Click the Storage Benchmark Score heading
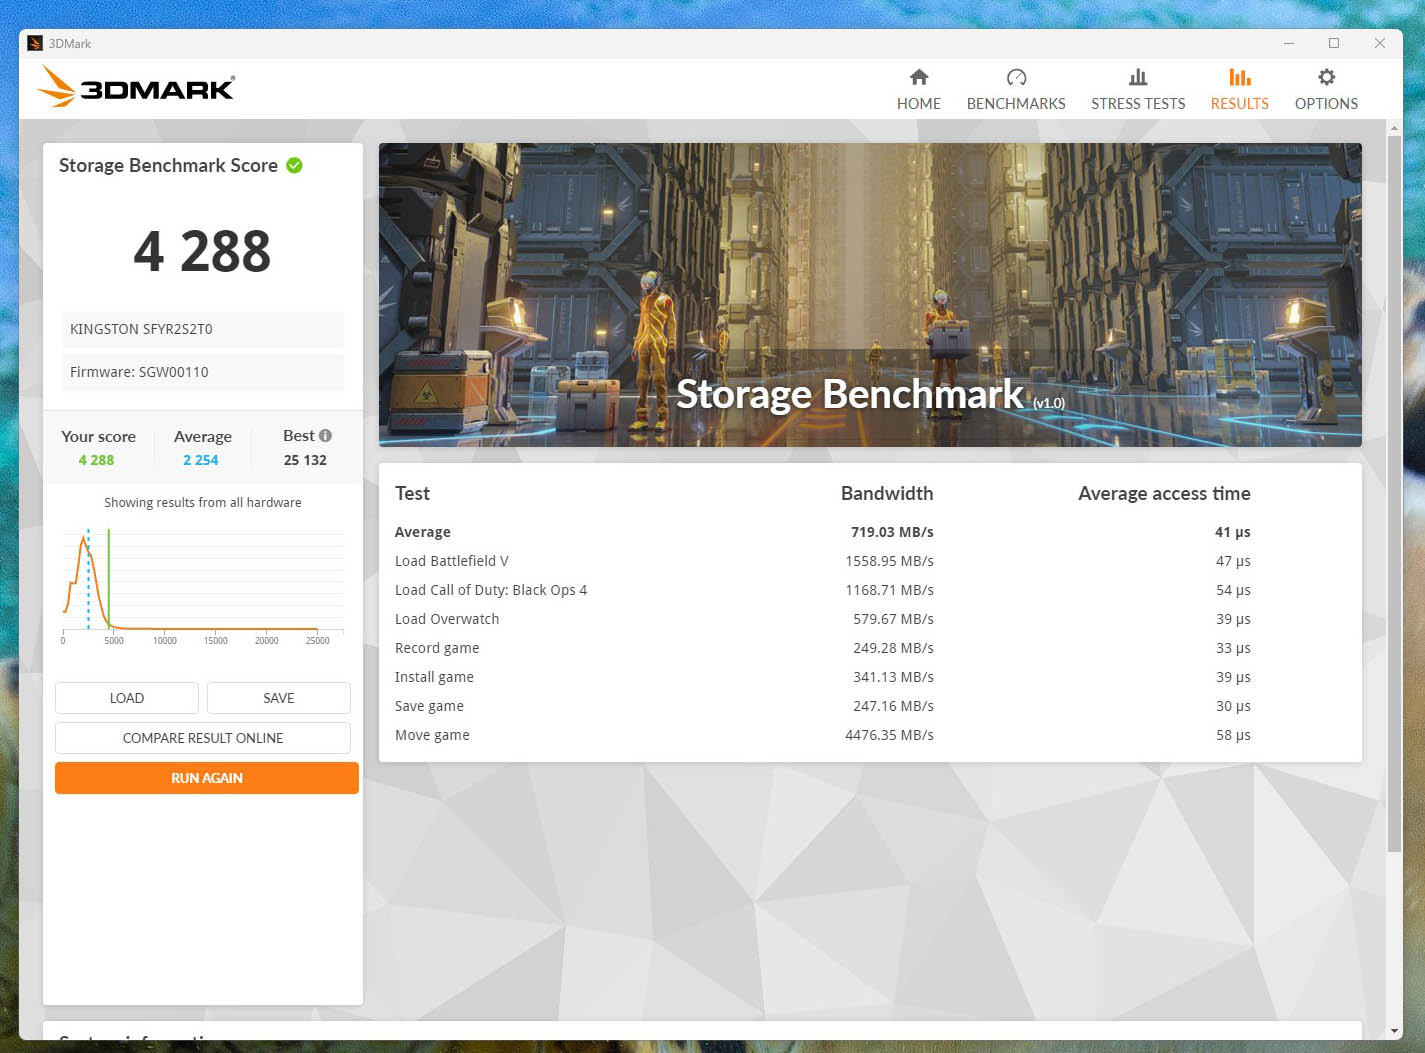The image size is (1425, 1053). coord(168,165)
